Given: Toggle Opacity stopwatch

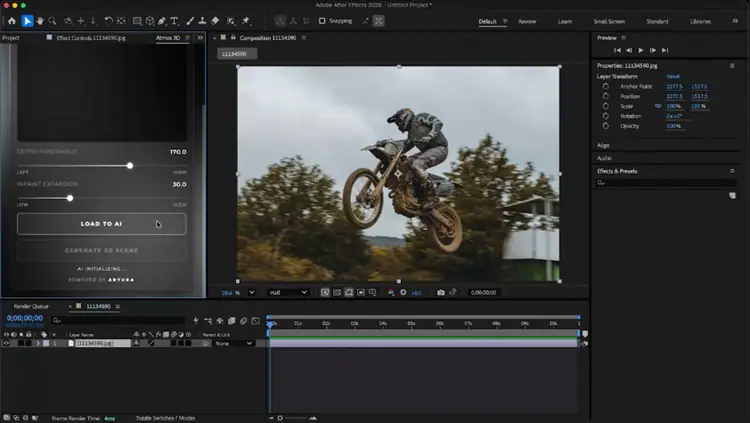Looking at the screenshot, I should (606, 126).
